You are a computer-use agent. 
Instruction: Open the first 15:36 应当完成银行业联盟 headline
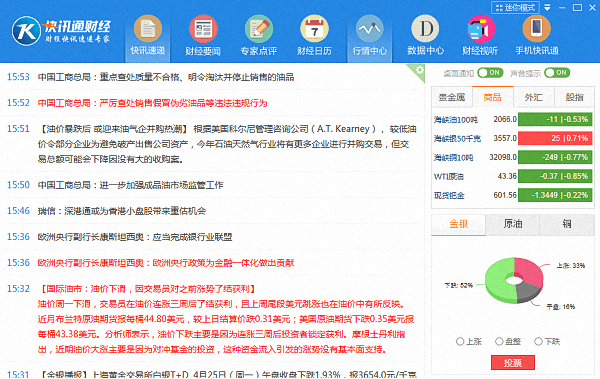tap(135, 237)
